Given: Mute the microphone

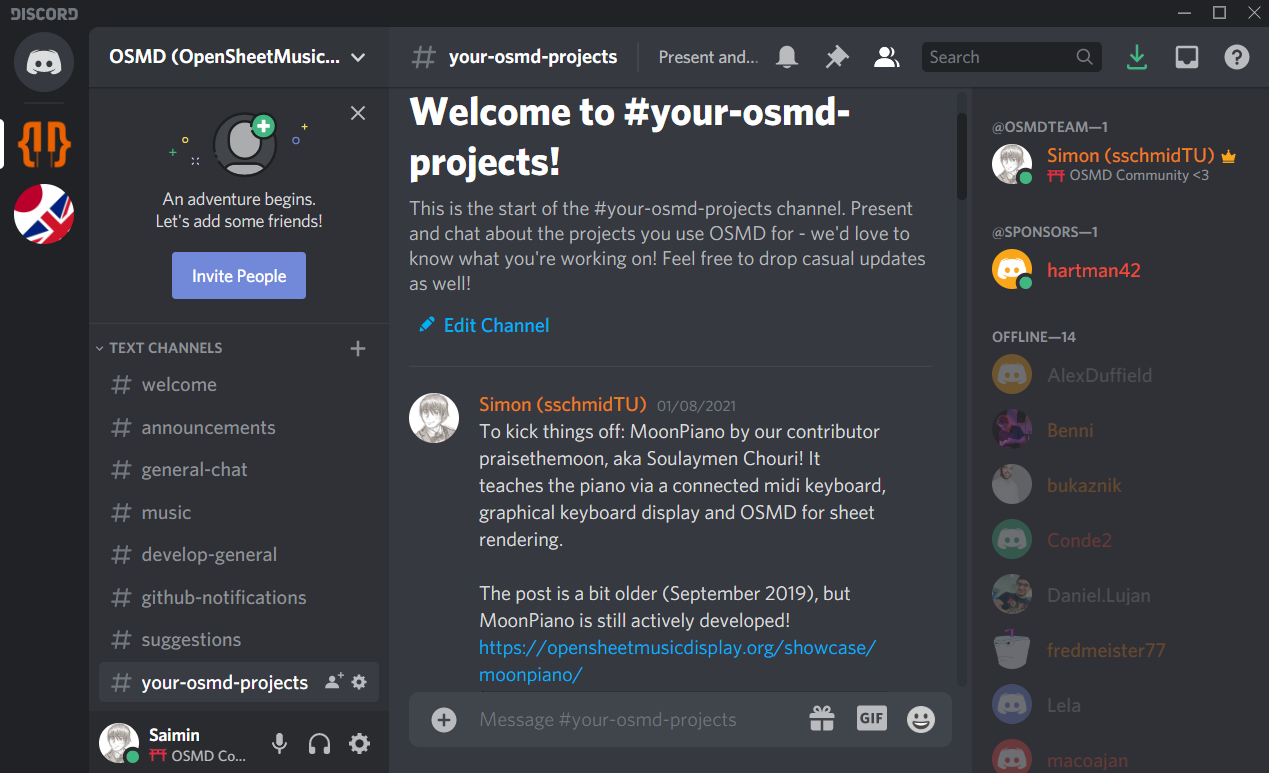Looking at the screenshot, I should tap(279, 743).
